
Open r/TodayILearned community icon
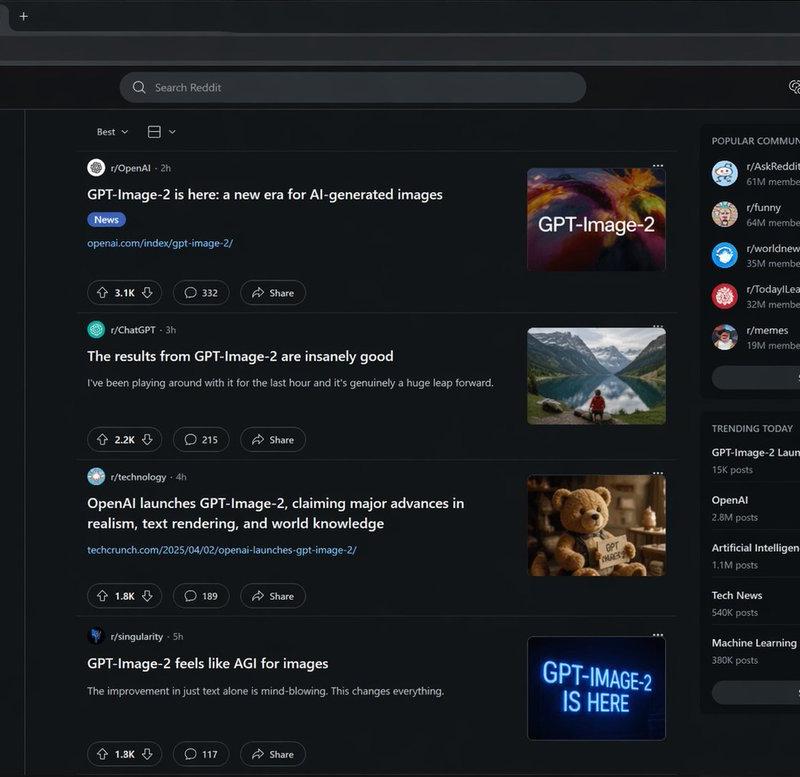[724, 296]
